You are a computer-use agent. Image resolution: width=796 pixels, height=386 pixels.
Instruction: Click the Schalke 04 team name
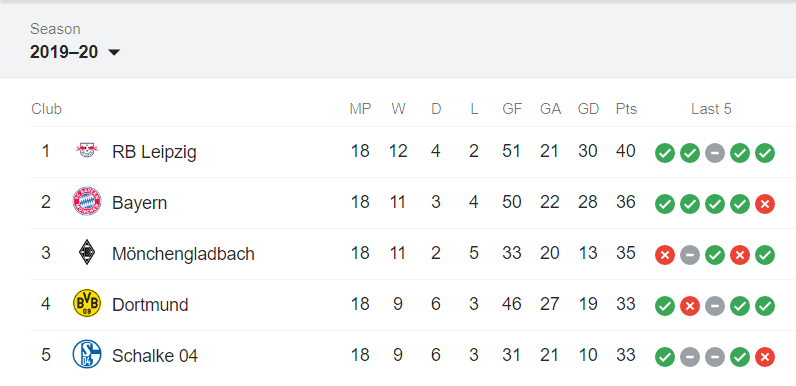coord(155,356)
